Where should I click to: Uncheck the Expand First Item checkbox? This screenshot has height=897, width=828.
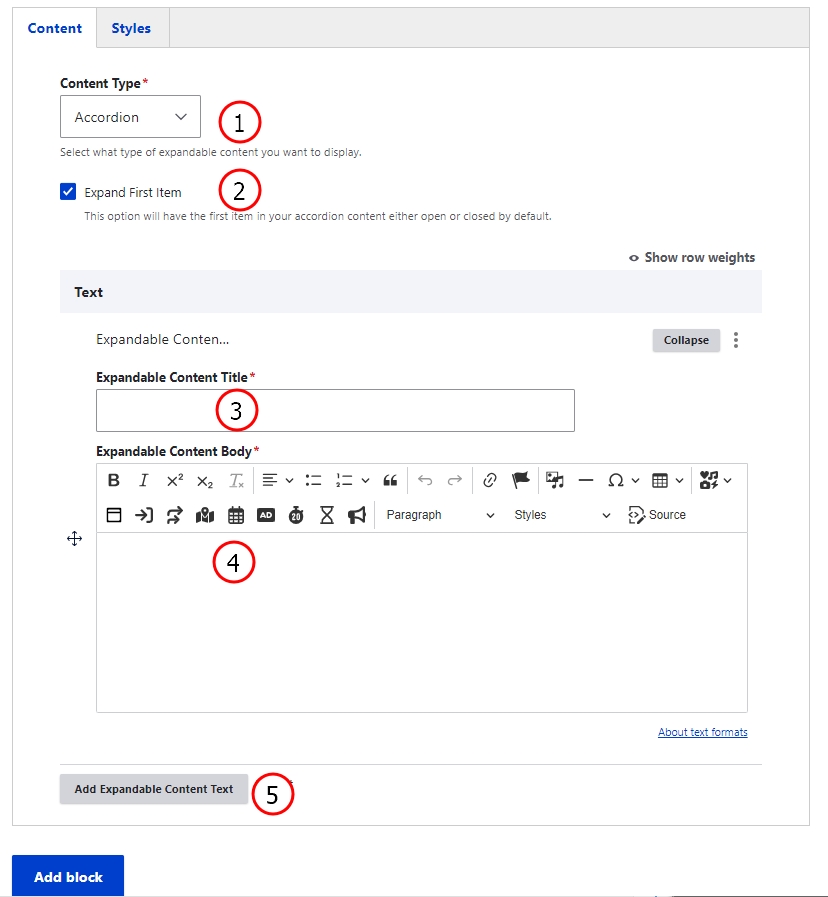[x=68, y=192]
